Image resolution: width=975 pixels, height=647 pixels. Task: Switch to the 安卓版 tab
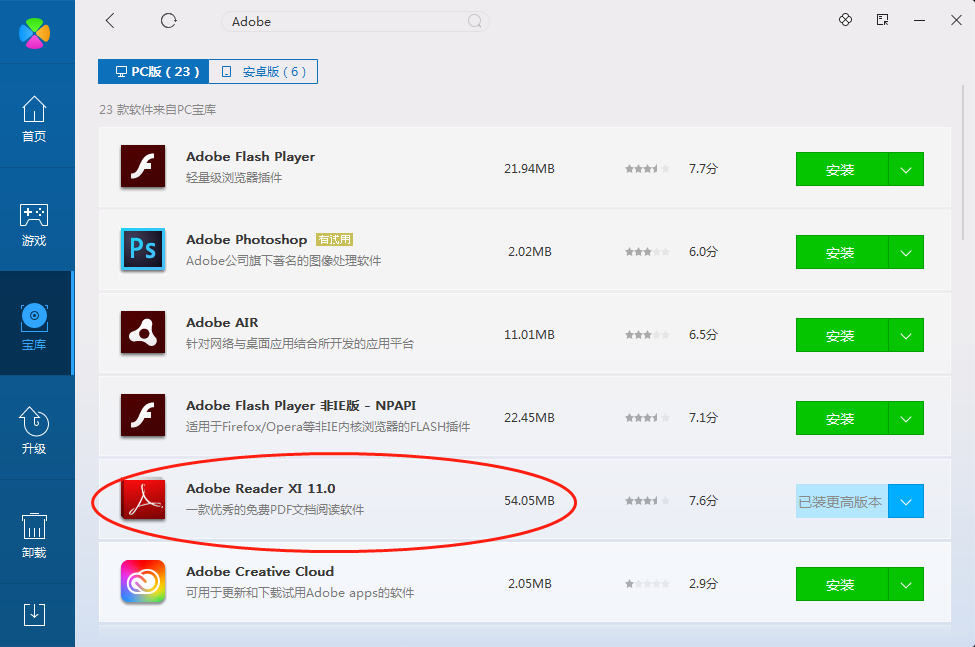[264, 72]
